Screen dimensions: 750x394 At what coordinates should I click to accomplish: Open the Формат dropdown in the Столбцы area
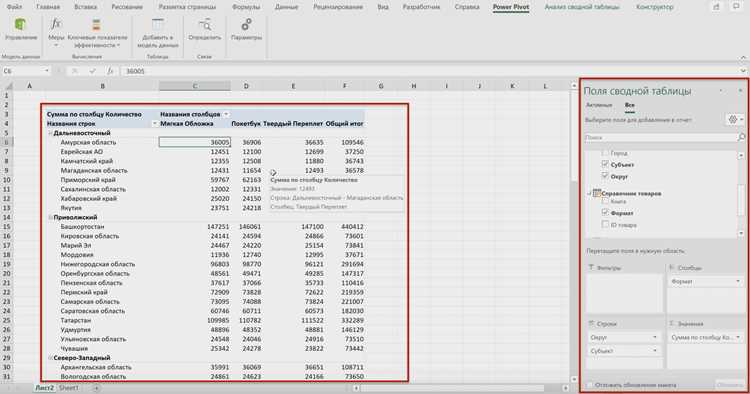click(738, 282)
